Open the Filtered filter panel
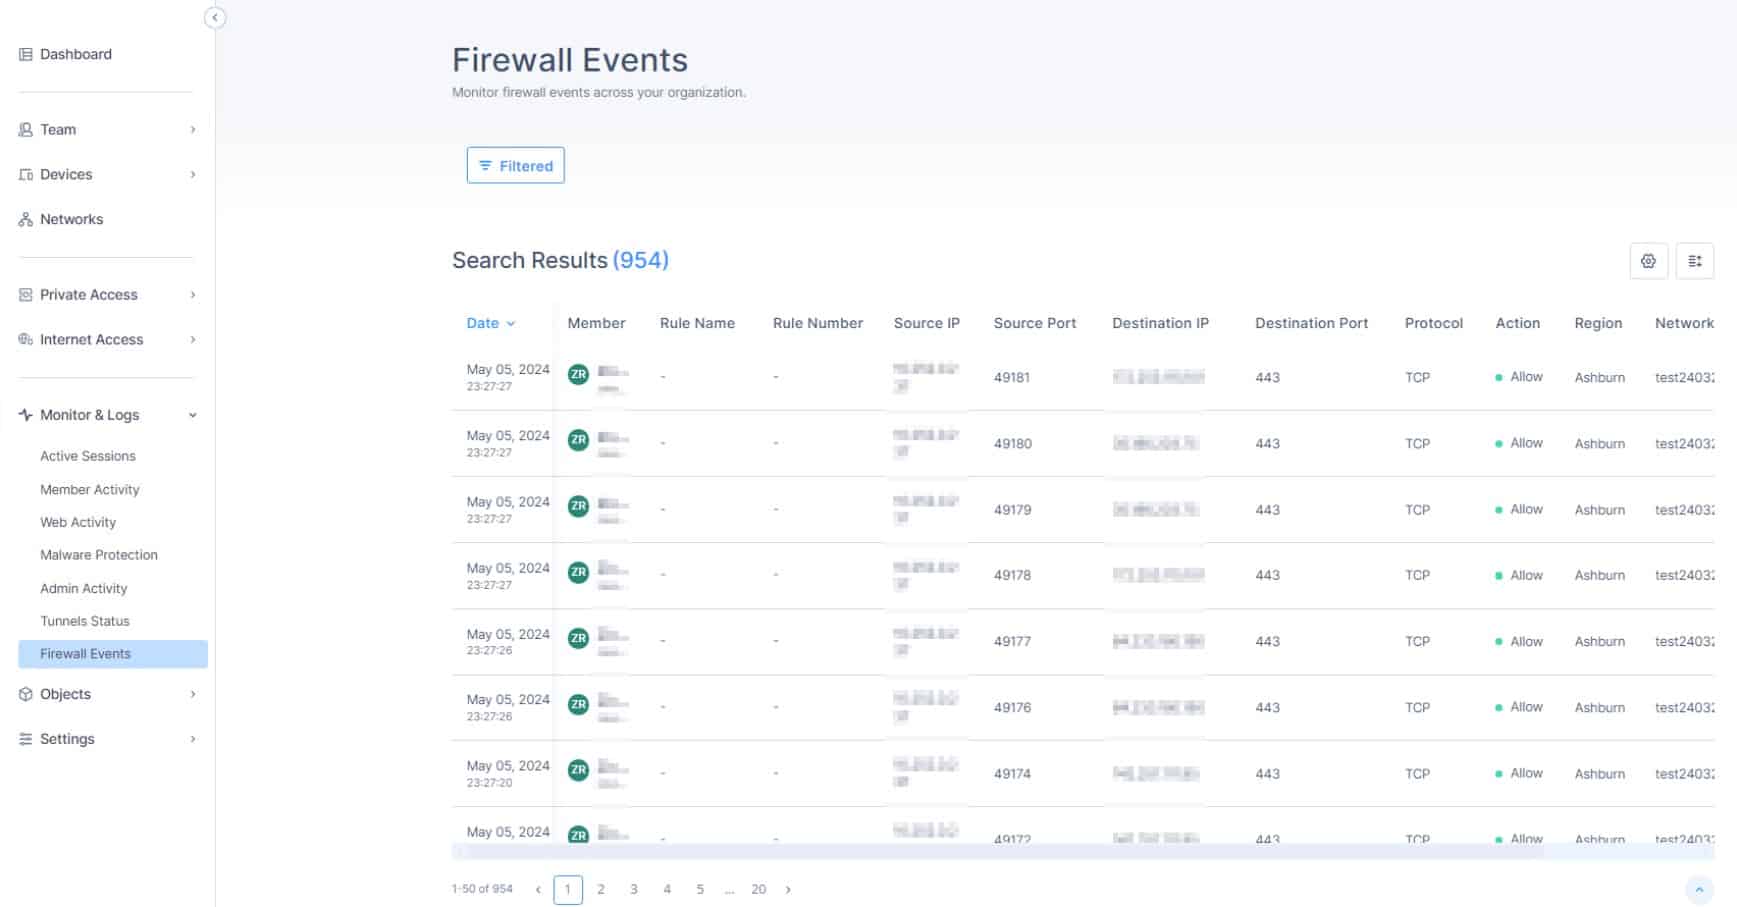1737x907 pixels. [516, 165]
